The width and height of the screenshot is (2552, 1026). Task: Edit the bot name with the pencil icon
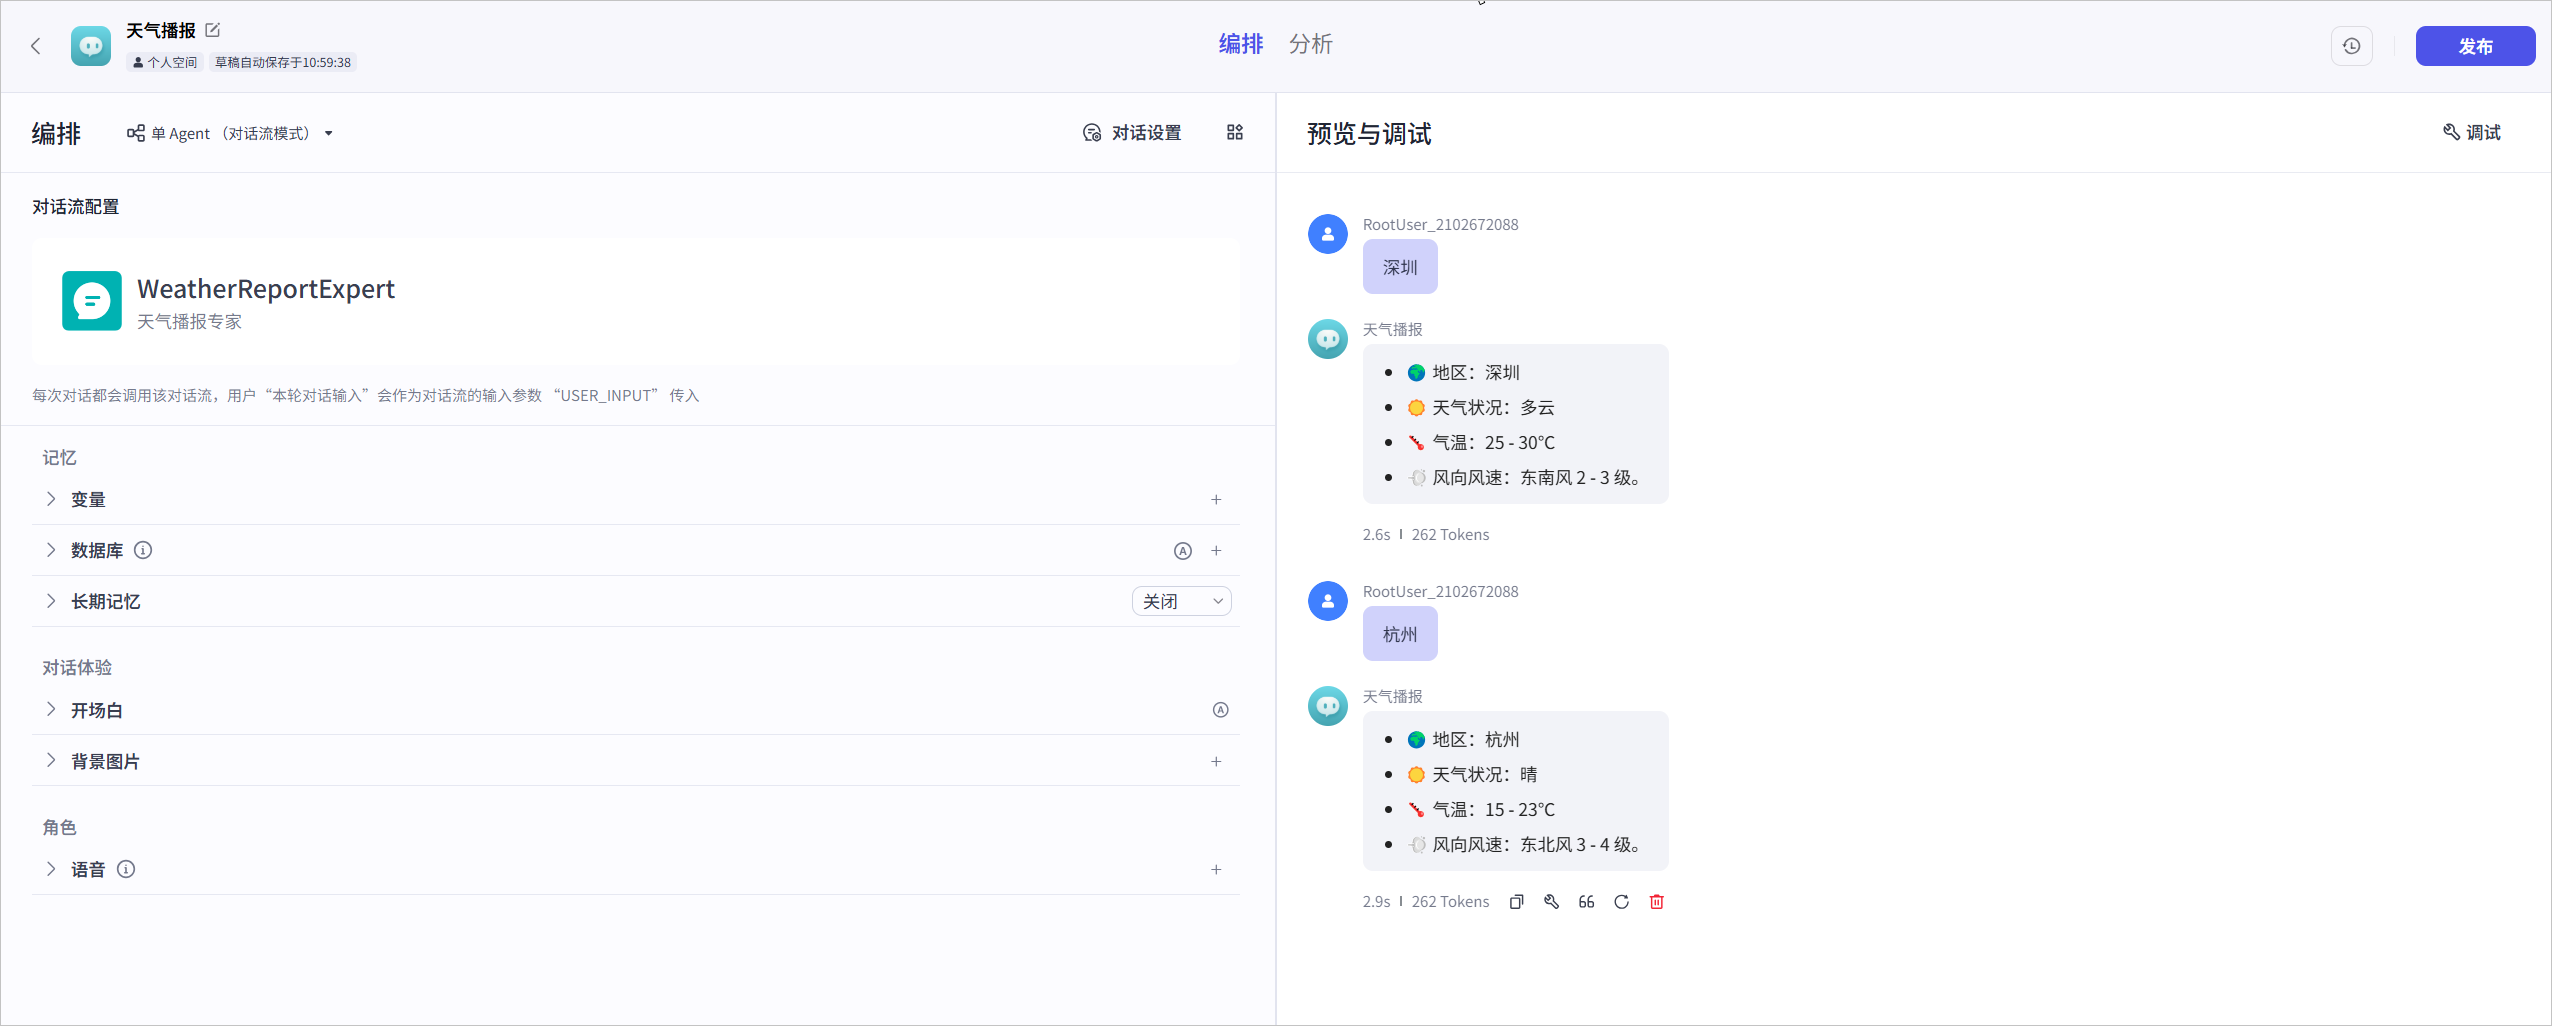(213, 30)
